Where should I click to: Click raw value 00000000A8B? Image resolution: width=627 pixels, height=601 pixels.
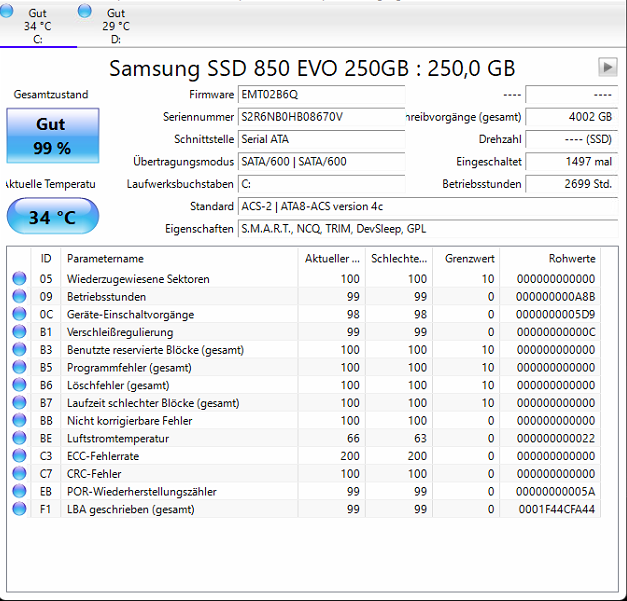pos(555,297)
